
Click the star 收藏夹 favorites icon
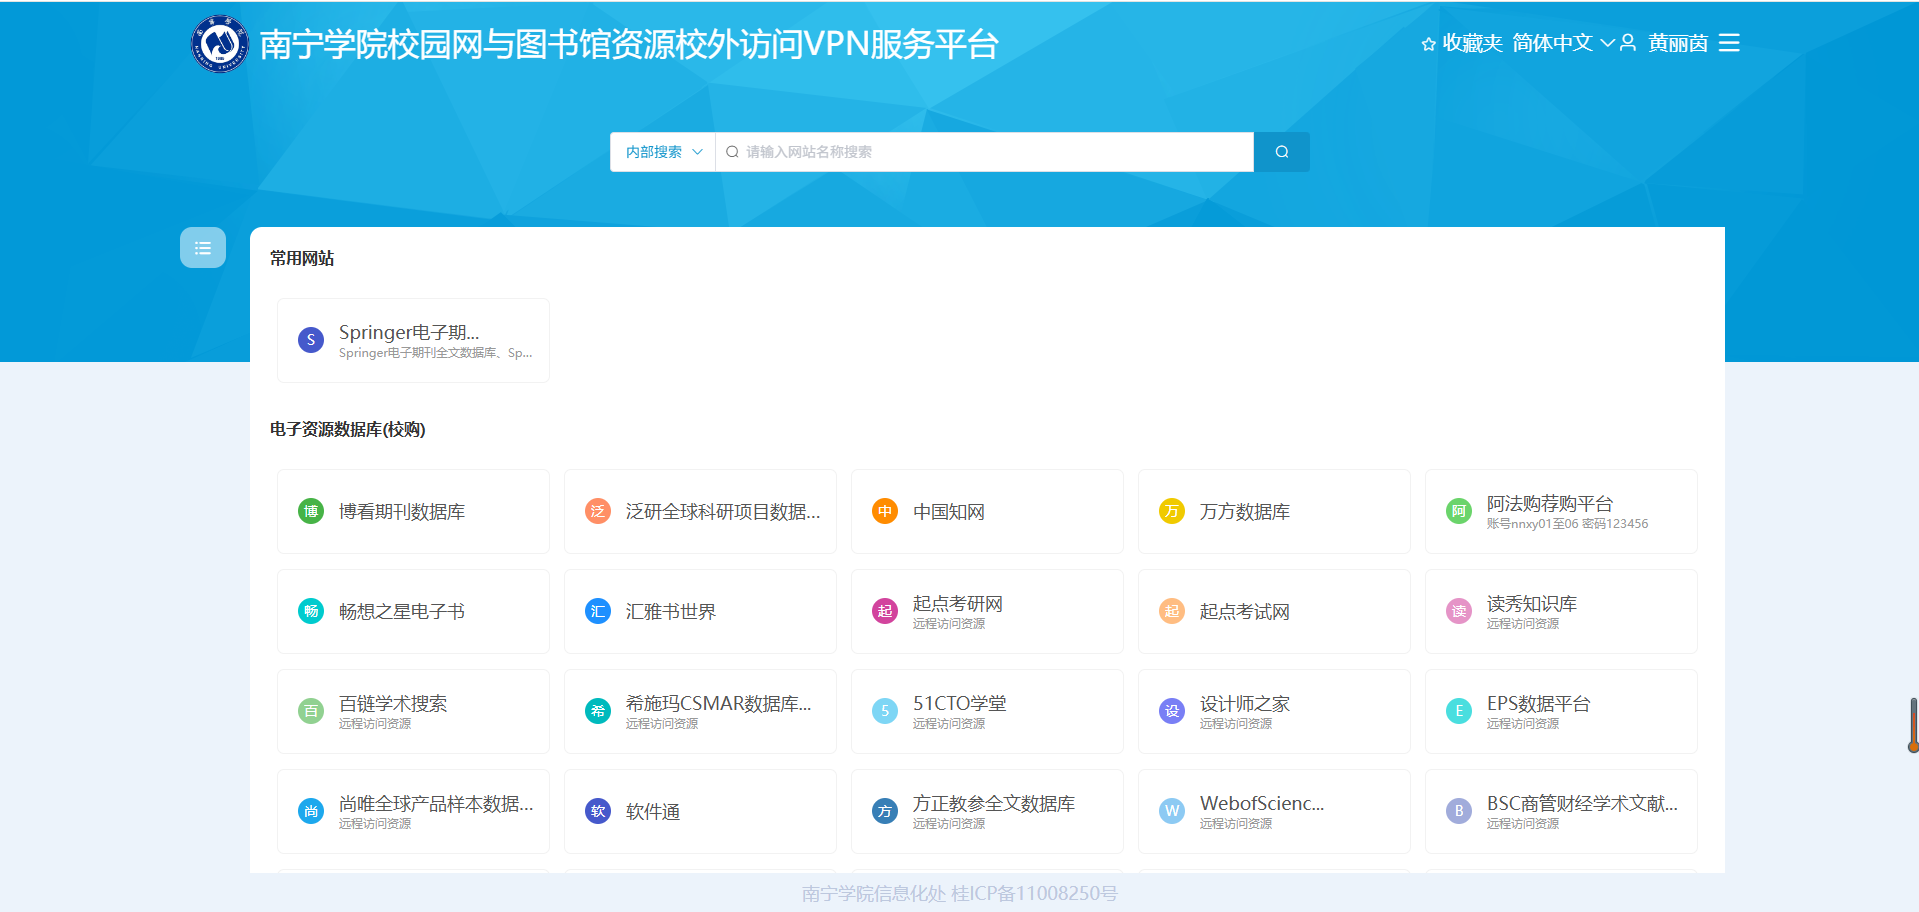pyautogui.click(x=1429, y=44)
